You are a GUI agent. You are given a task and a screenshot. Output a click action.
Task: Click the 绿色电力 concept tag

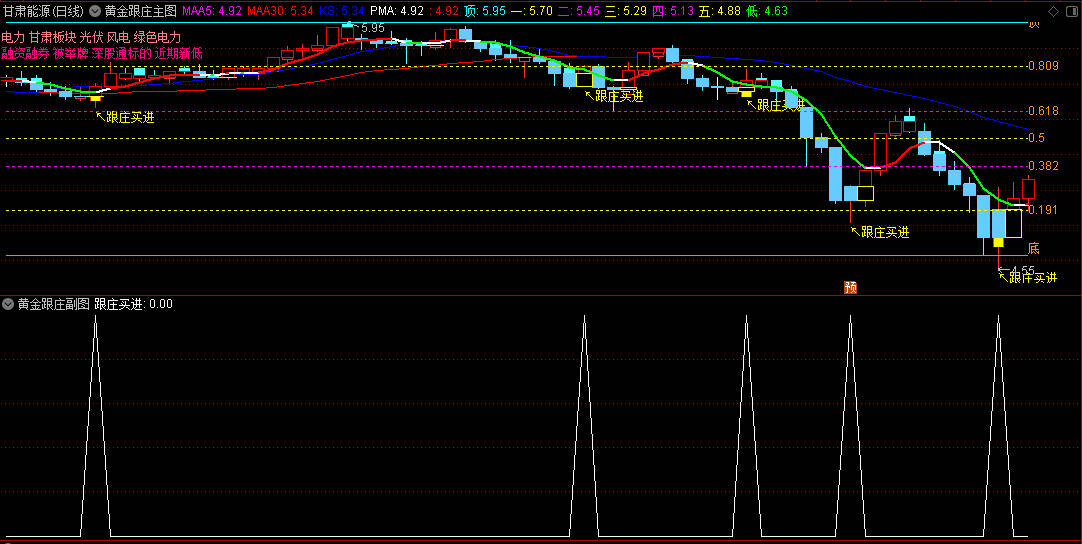click(157, 37)
